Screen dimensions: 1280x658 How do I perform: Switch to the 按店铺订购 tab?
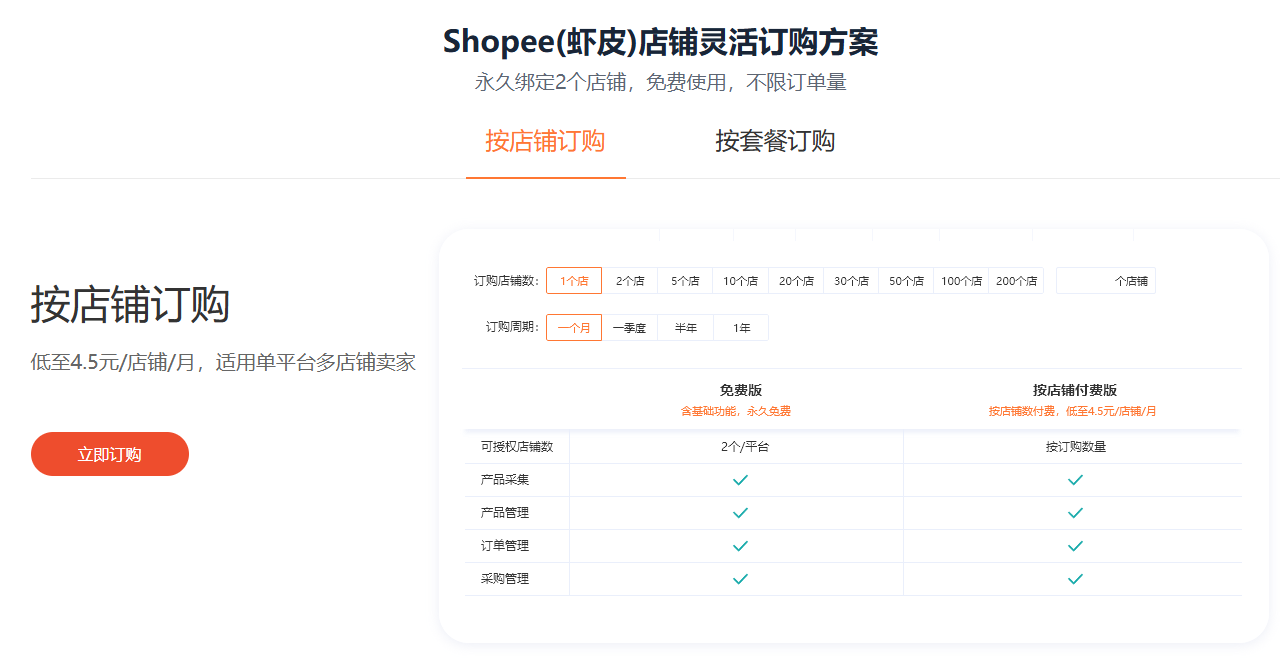click(545, 141)
